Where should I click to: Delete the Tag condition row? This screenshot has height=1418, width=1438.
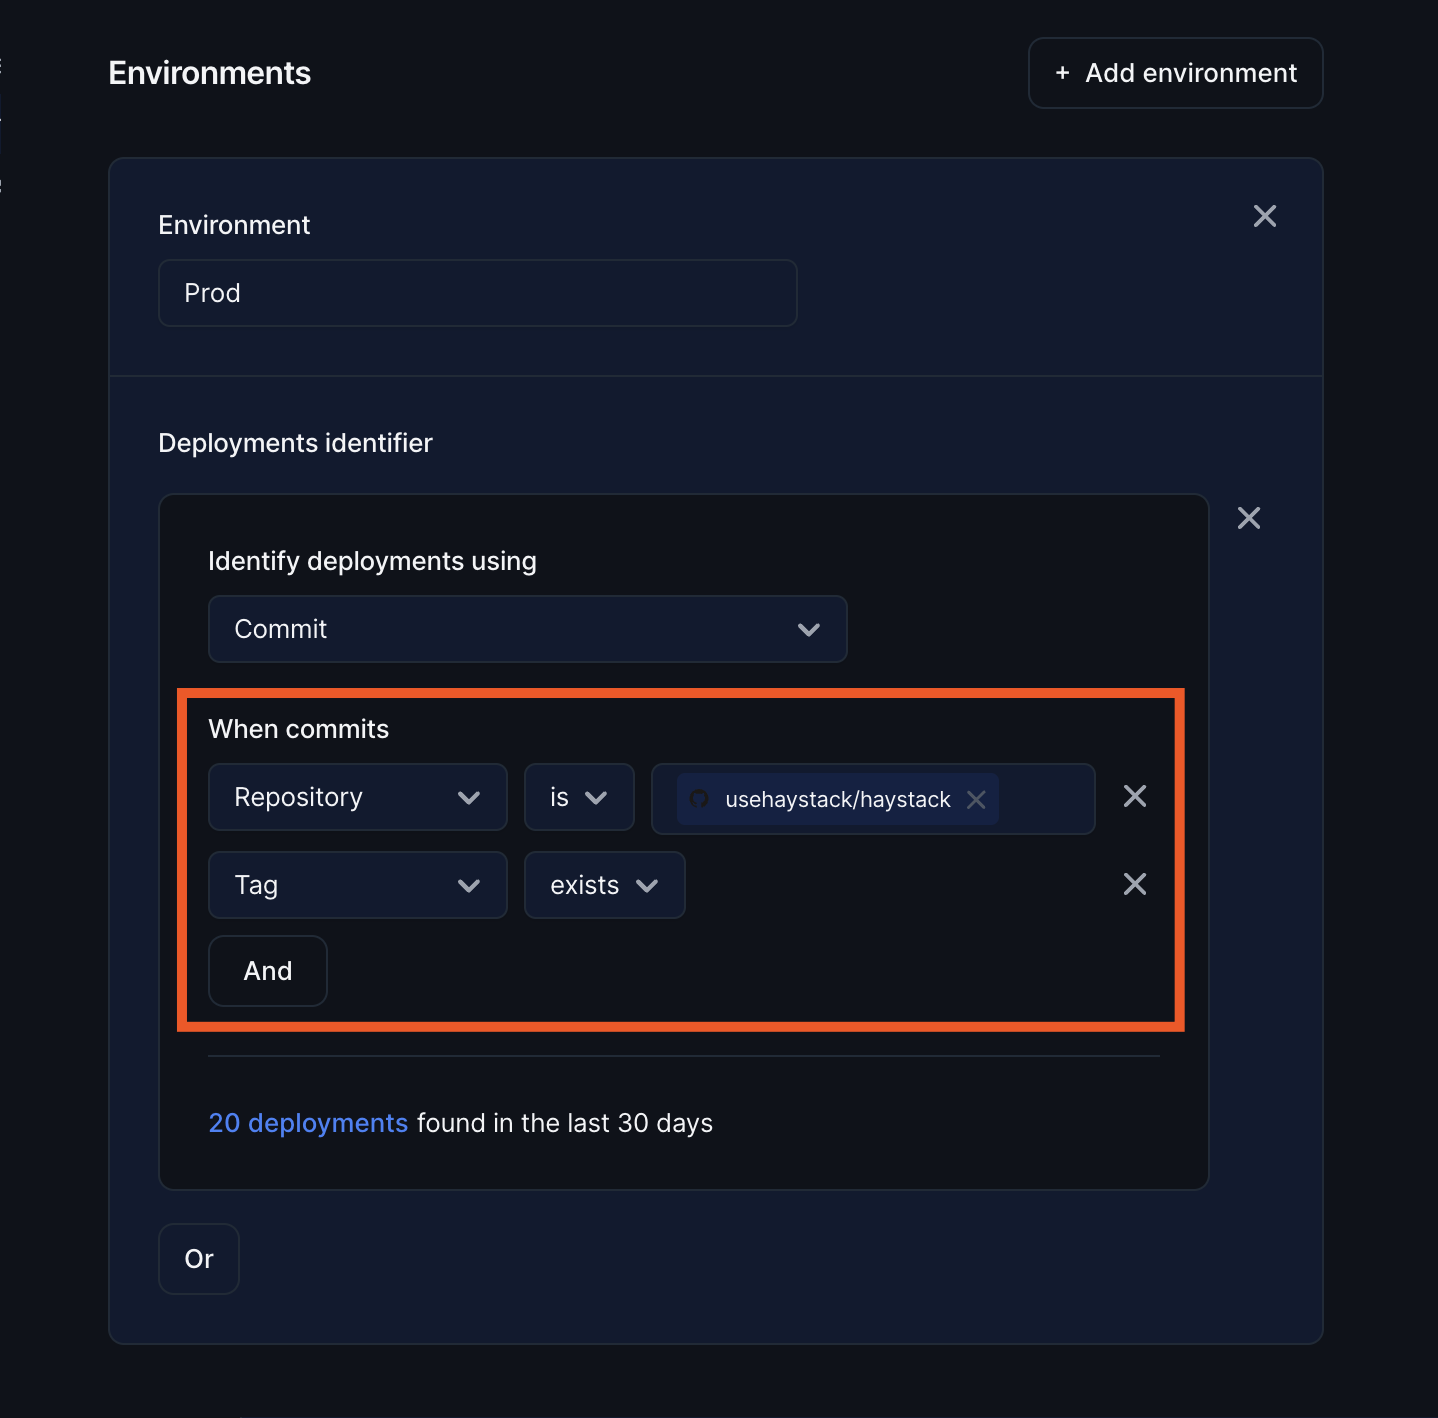pyautogui.click(x=1134, y=884)
